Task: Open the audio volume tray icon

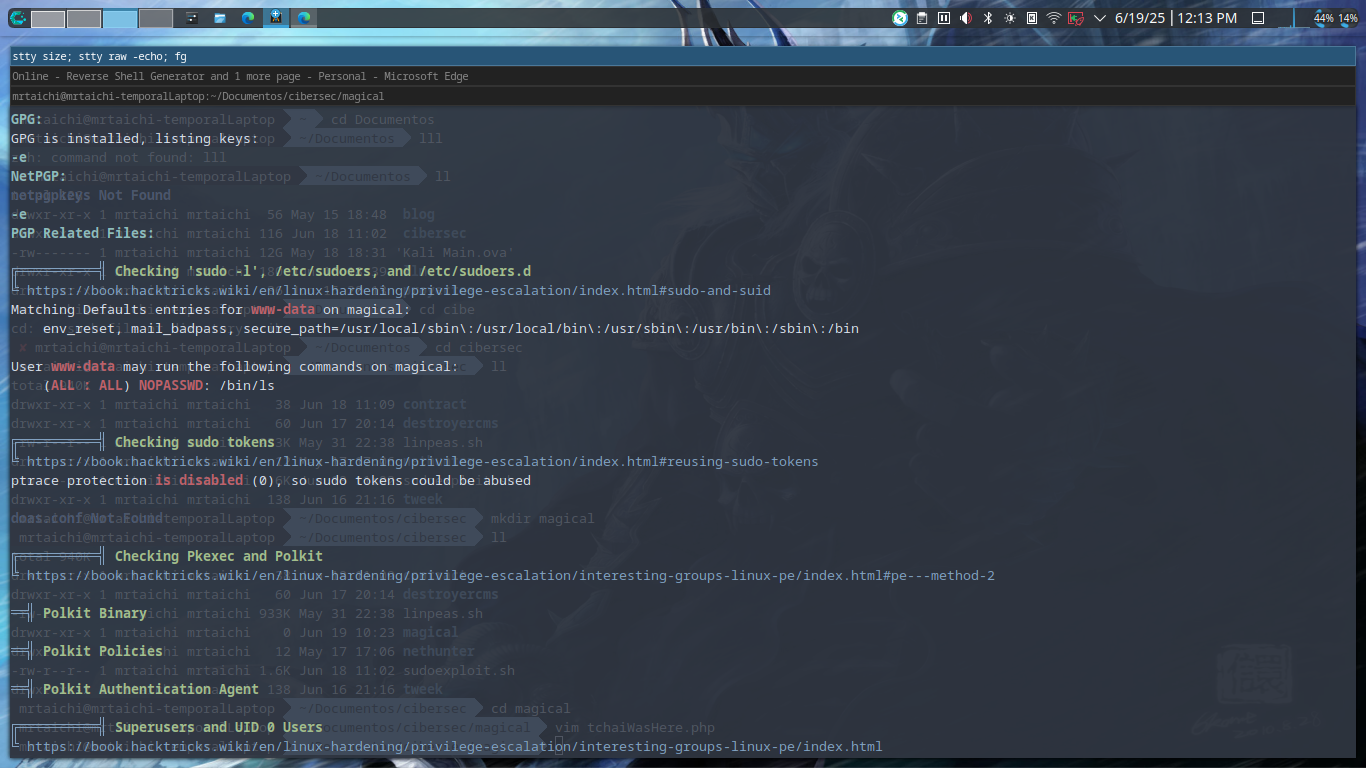Action: tap(966, 18)
